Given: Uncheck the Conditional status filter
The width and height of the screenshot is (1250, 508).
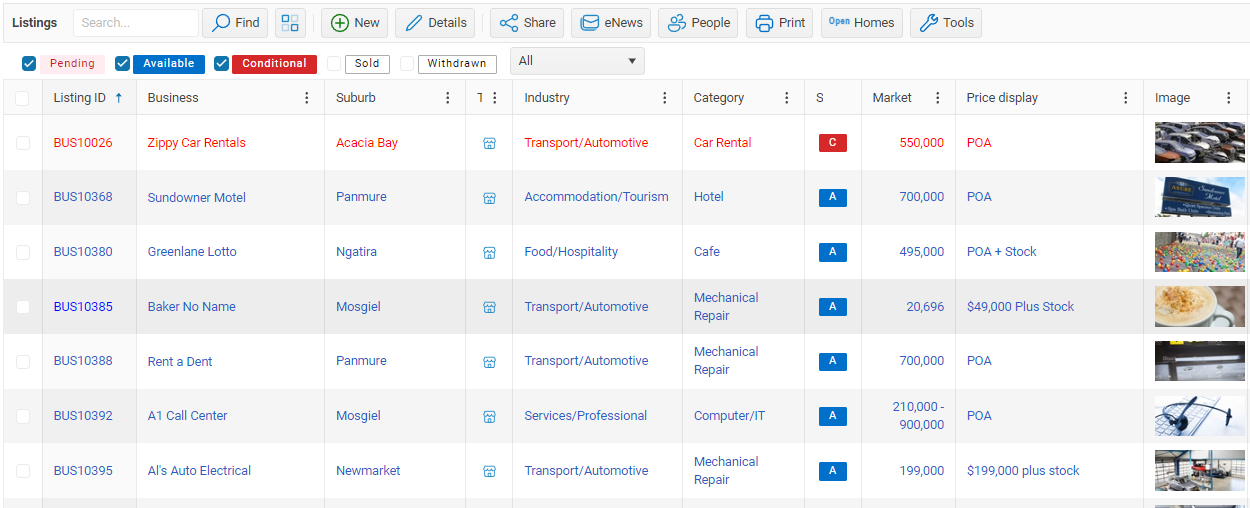Looking at the screenshot, I should [x=221, y=64].
